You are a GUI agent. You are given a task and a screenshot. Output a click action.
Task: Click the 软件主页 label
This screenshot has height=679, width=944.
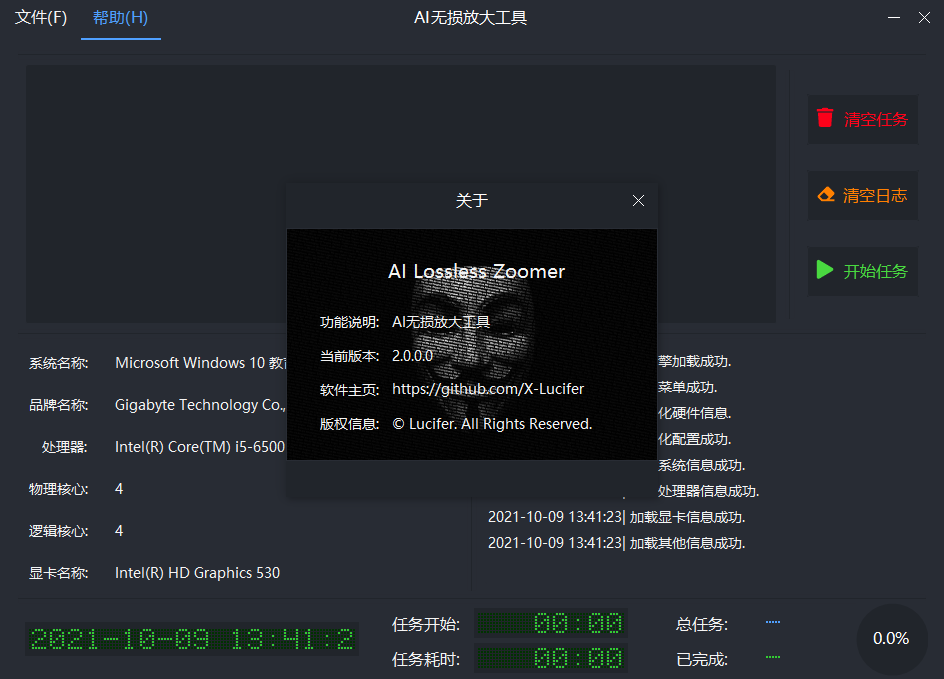pos(349,390)
